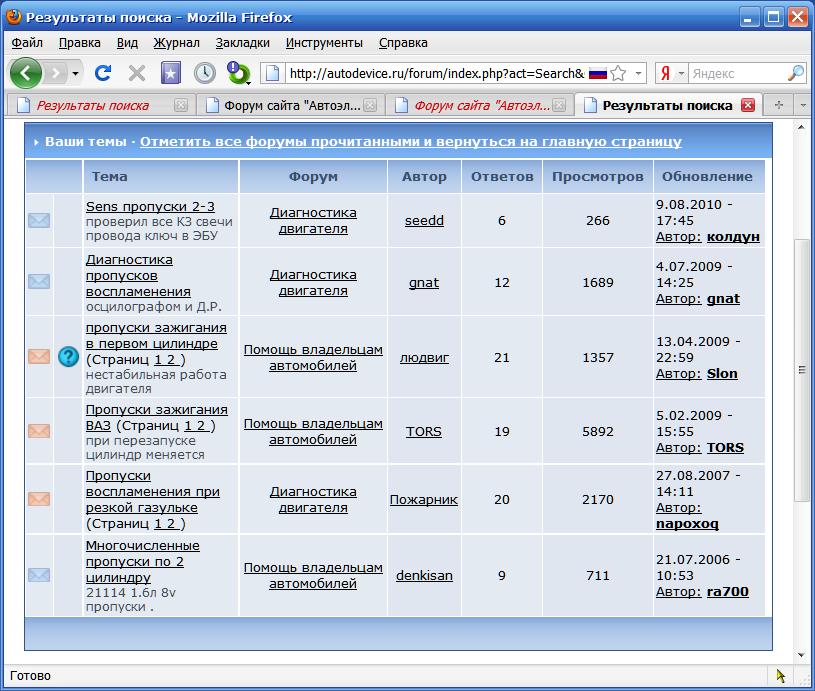
Task: Click the forward navigation arrow
Action: click(x=56, y=73)
